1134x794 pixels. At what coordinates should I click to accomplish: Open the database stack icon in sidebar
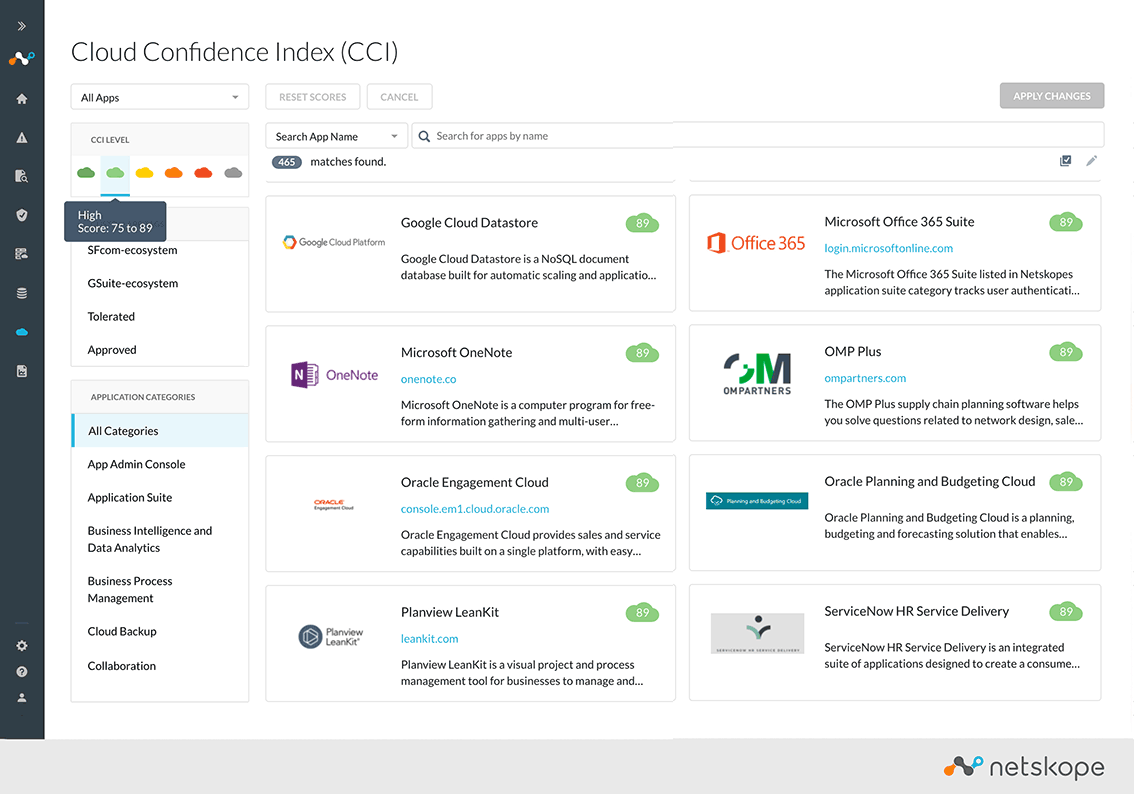coord(22,293)
